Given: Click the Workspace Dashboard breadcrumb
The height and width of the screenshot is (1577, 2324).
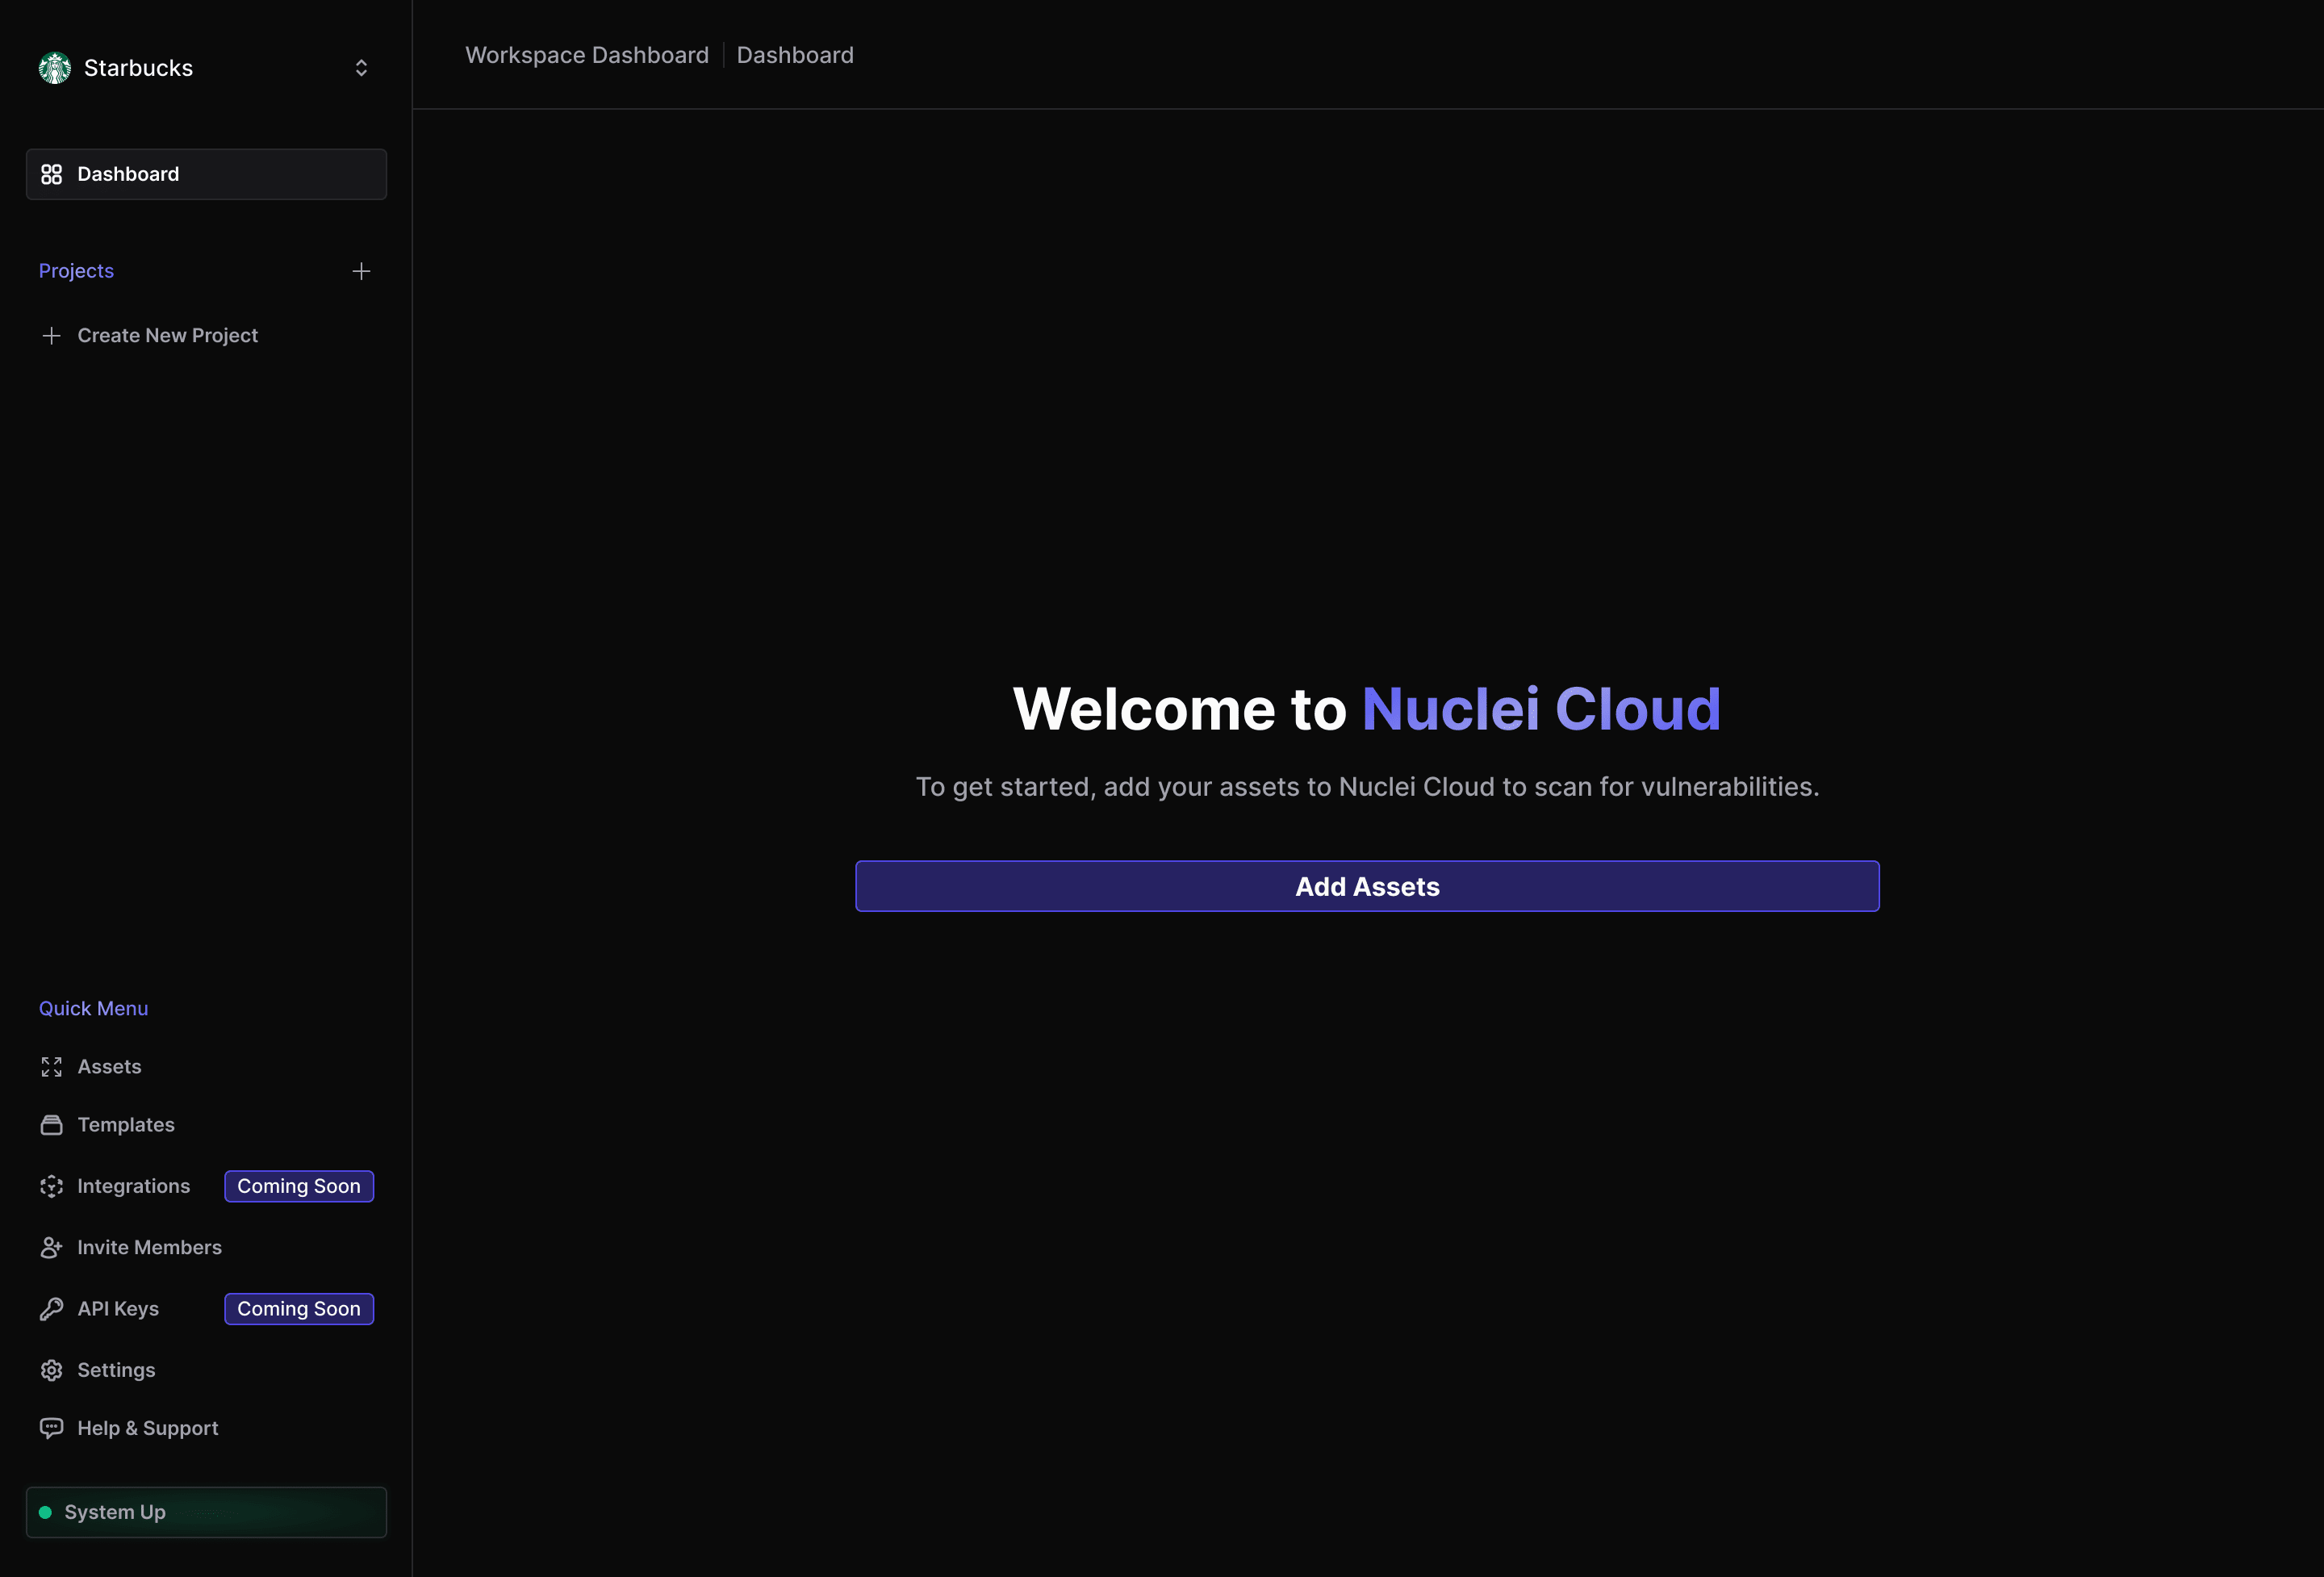Looking at the screenshot, I should click(x=587, y=55).
